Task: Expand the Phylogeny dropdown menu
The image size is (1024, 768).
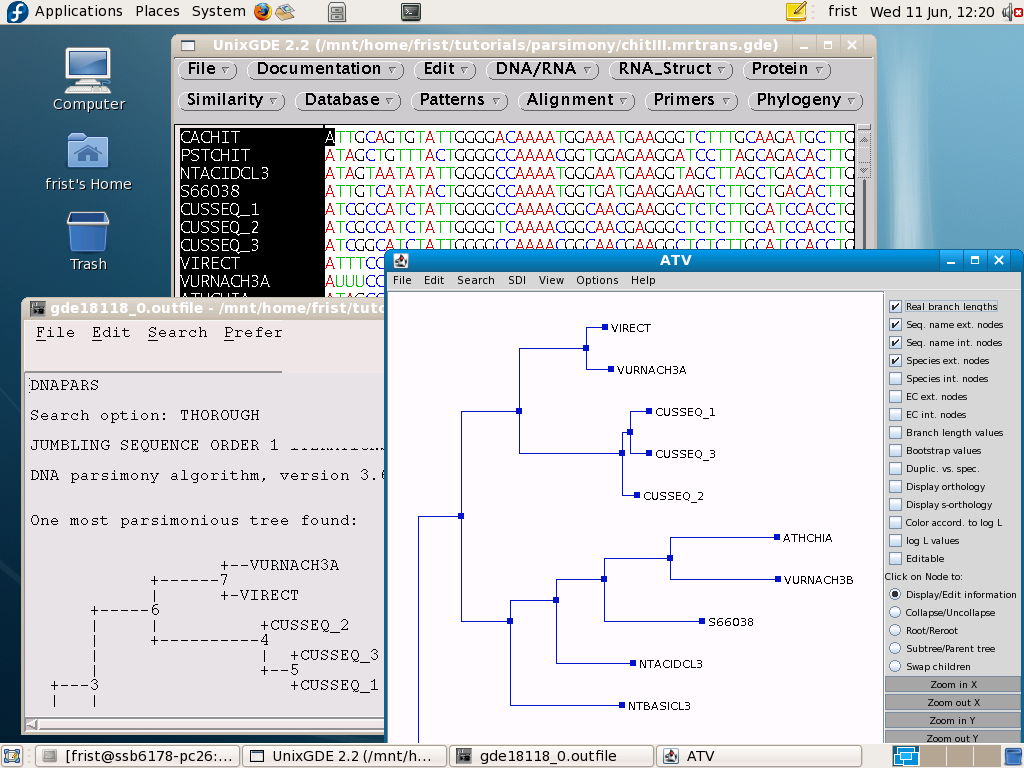Action: (808, 100)
